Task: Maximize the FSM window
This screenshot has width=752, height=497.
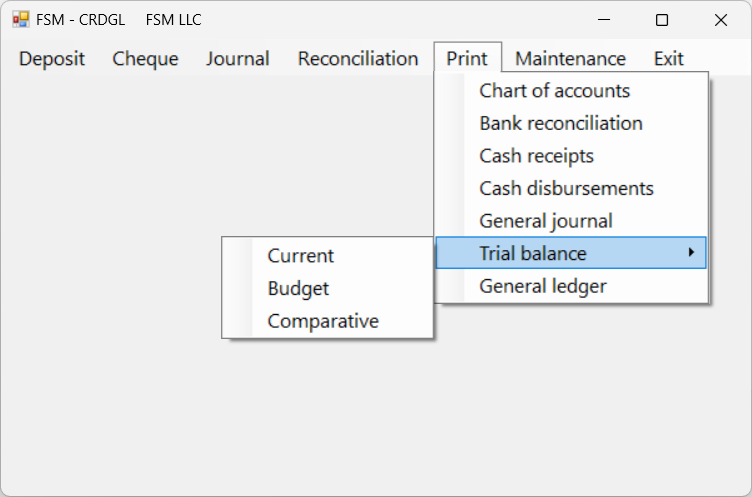Action: click(661, 19)
